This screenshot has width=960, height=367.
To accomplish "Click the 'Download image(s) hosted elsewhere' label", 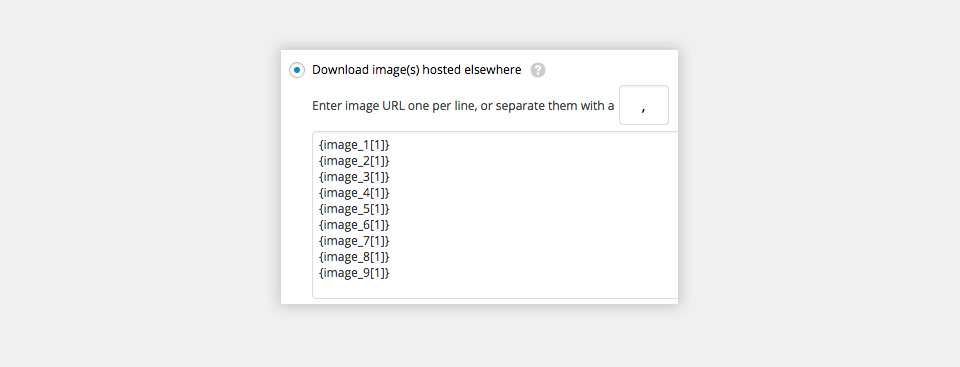I will click(x=416, y=70).
